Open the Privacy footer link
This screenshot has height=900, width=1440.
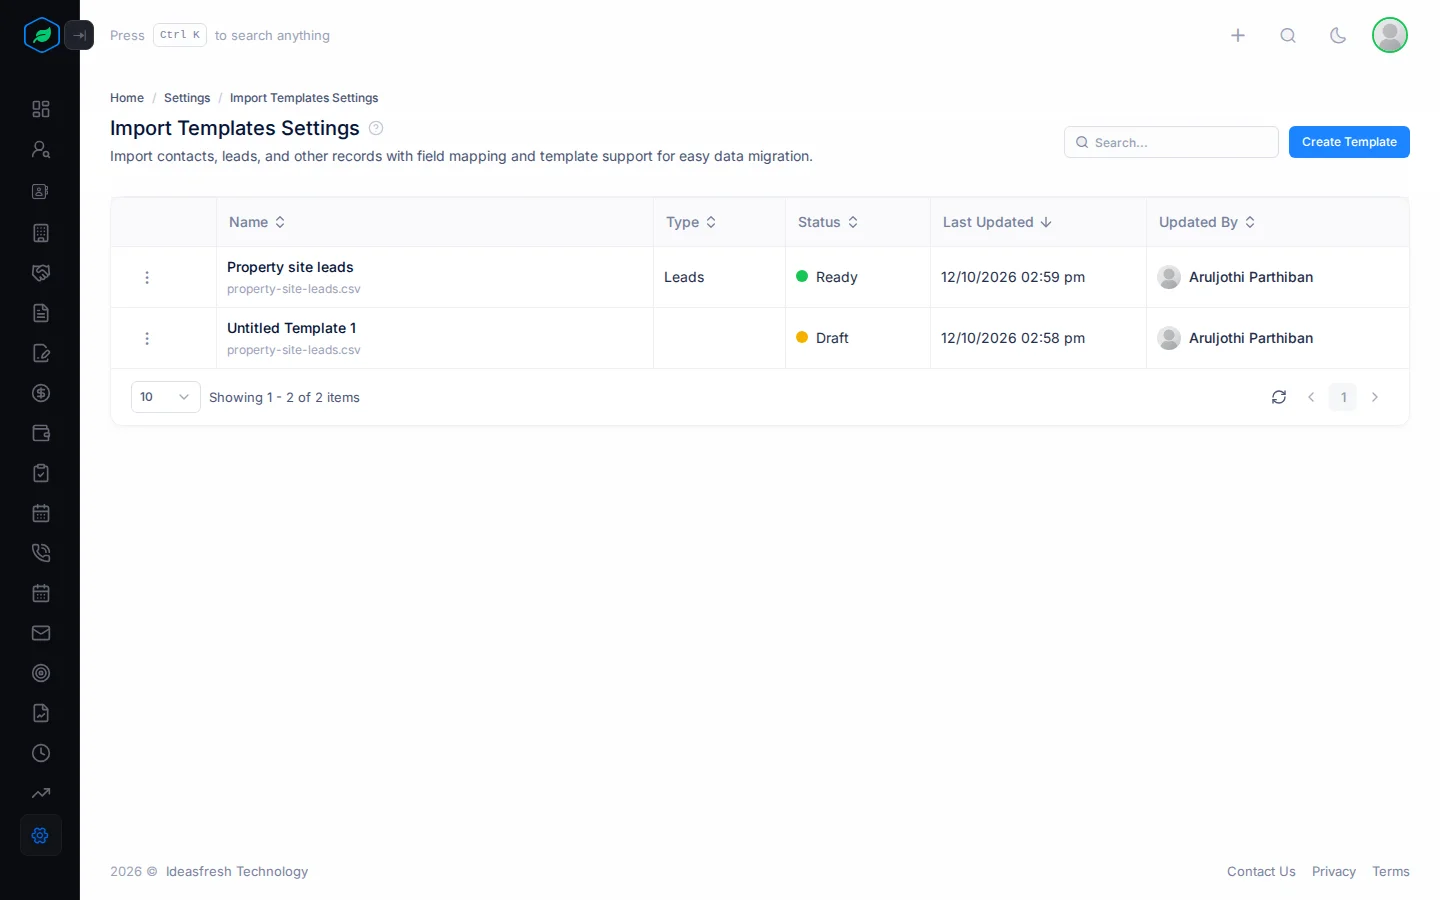tap(1334, 872)
